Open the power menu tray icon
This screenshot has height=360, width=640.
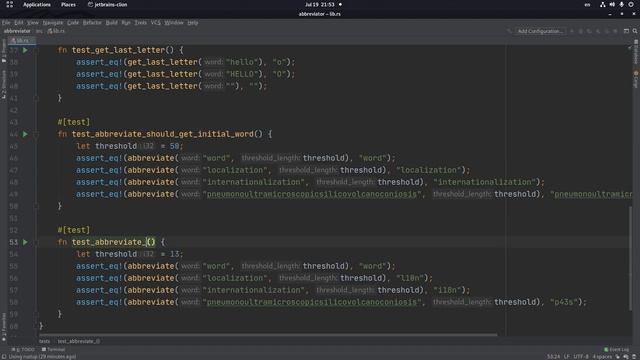pos(631,4)
